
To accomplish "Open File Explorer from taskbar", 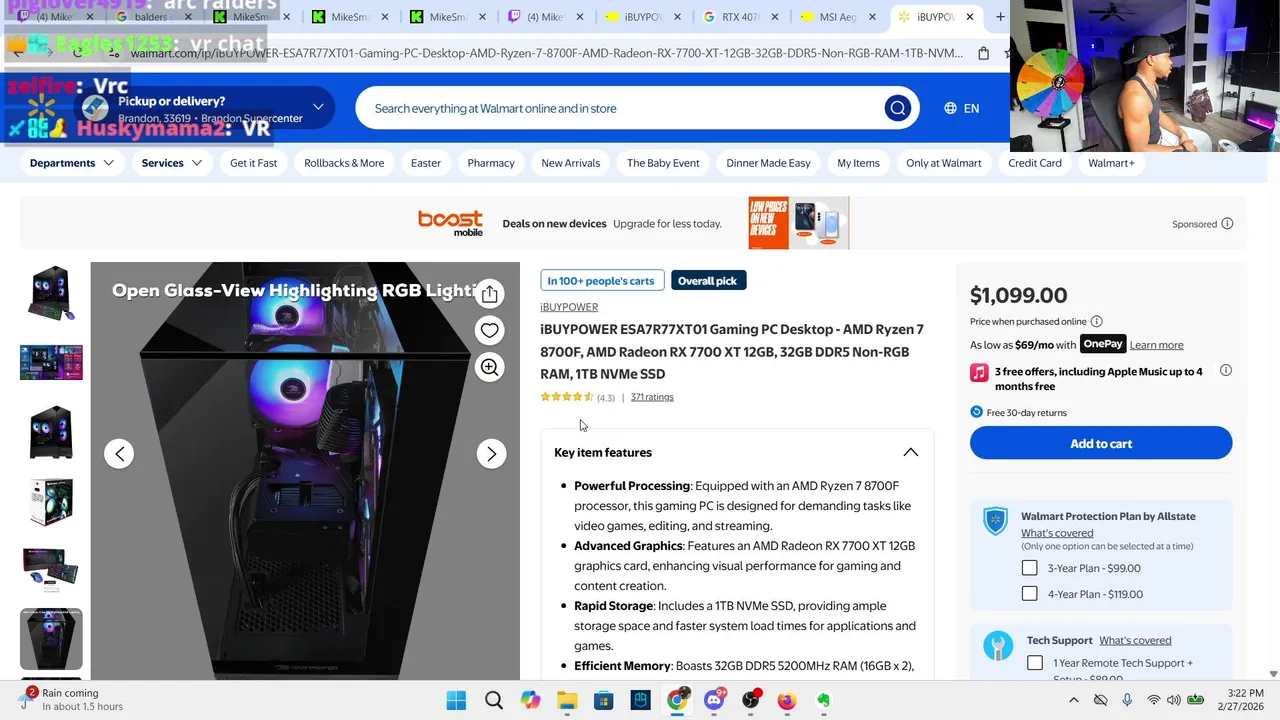I will 567,700.
